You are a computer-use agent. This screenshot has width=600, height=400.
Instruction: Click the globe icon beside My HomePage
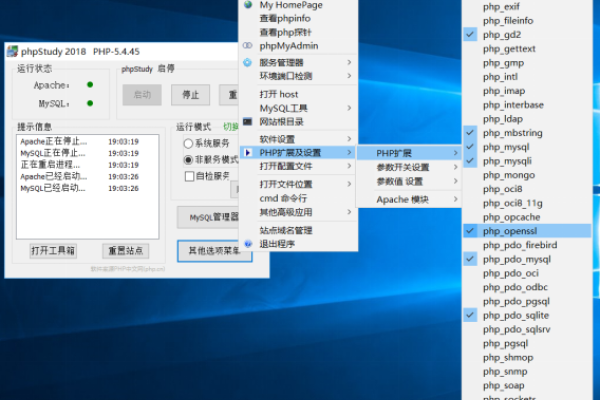tap(248, 4)
